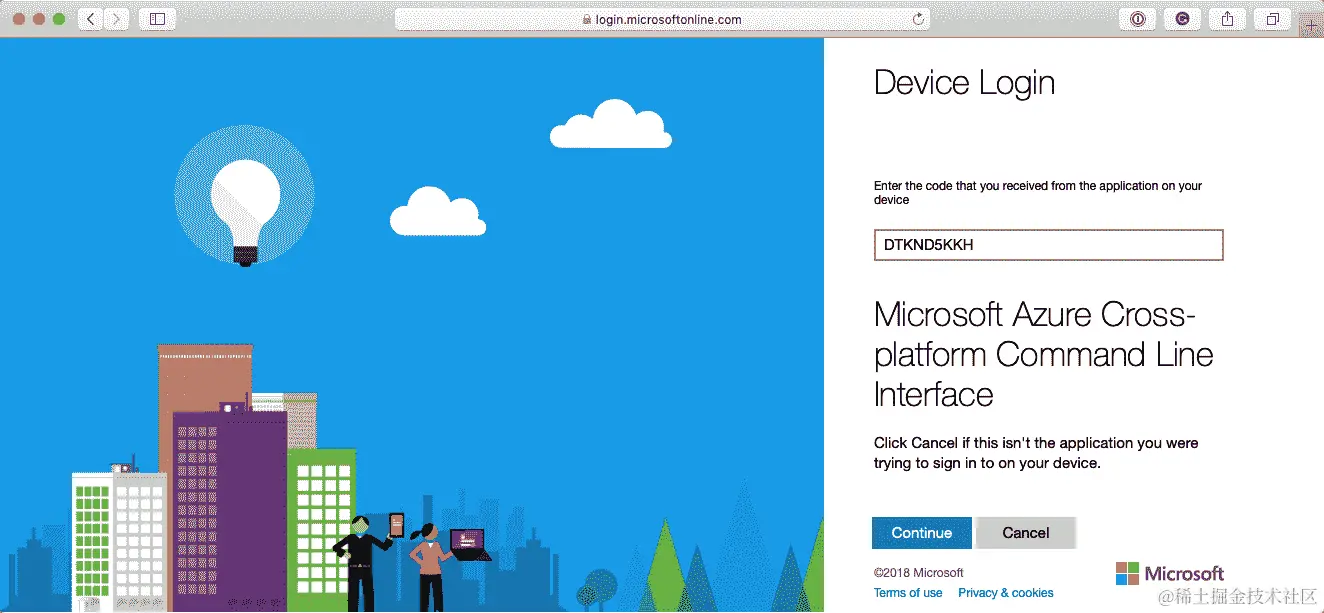Viewport: 1324px width, 613px height.
Task: Click the Cancel button
Action: [x=1025, y=533]
